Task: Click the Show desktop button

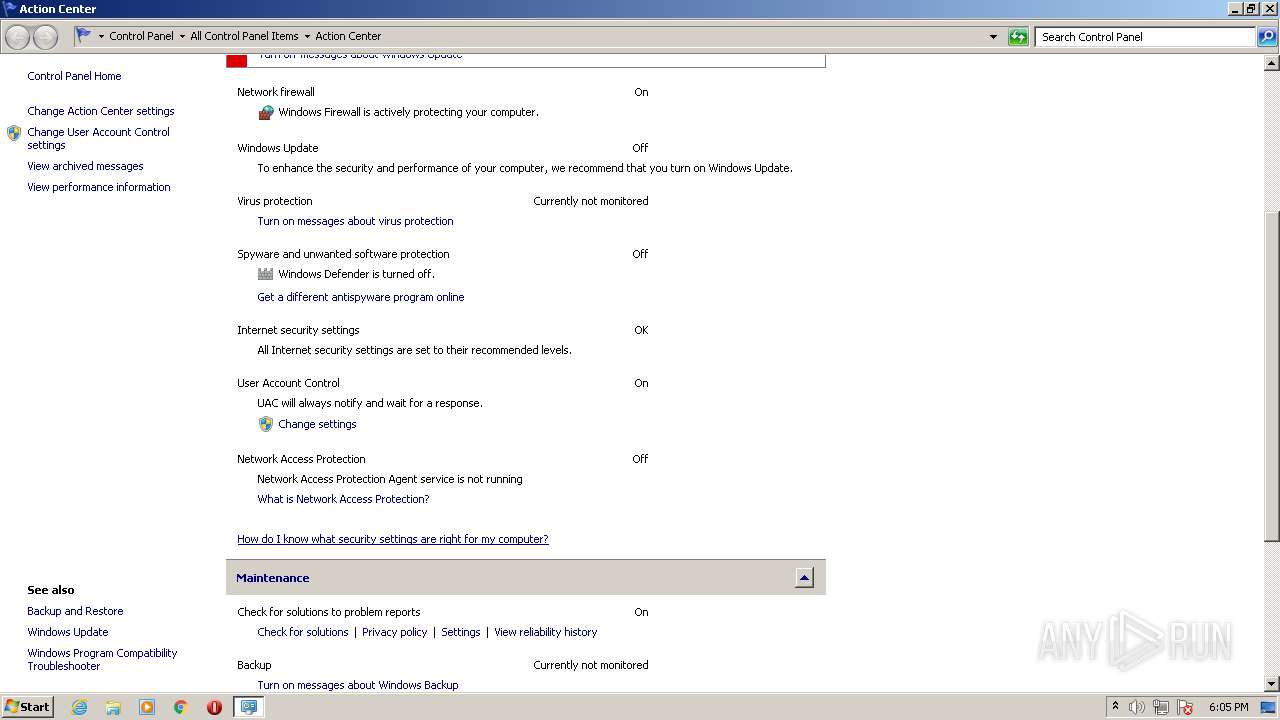Action: click(1269, 707)
